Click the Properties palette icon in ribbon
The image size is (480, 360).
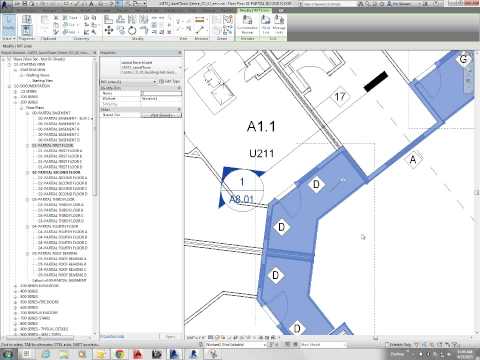(x=27, y=31)
